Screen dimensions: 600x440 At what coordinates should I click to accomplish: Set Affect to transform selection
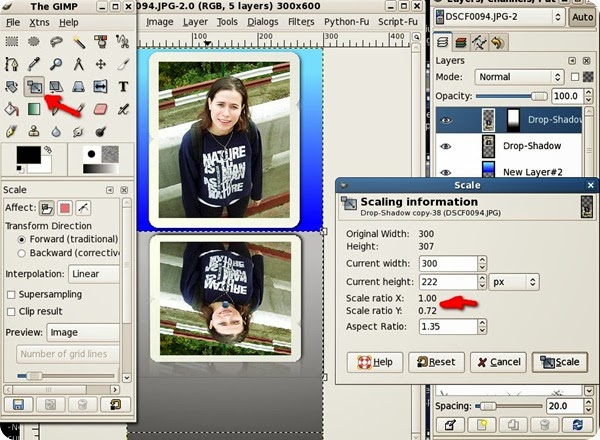click(65, 208)
